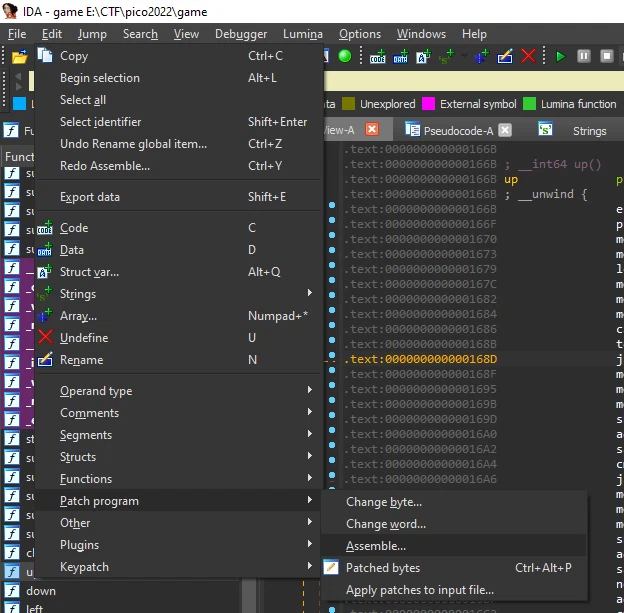Toggle breakpoint dot at address 1670
The height and width of the screenshot is (613, 624).
pyautogui.click(x=332, y=235)
